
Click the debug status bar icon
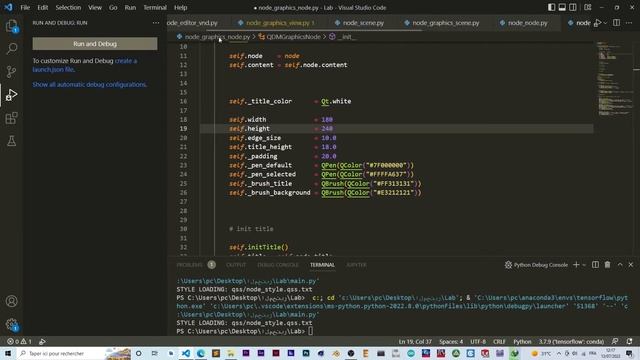click(x=42, y=341)
